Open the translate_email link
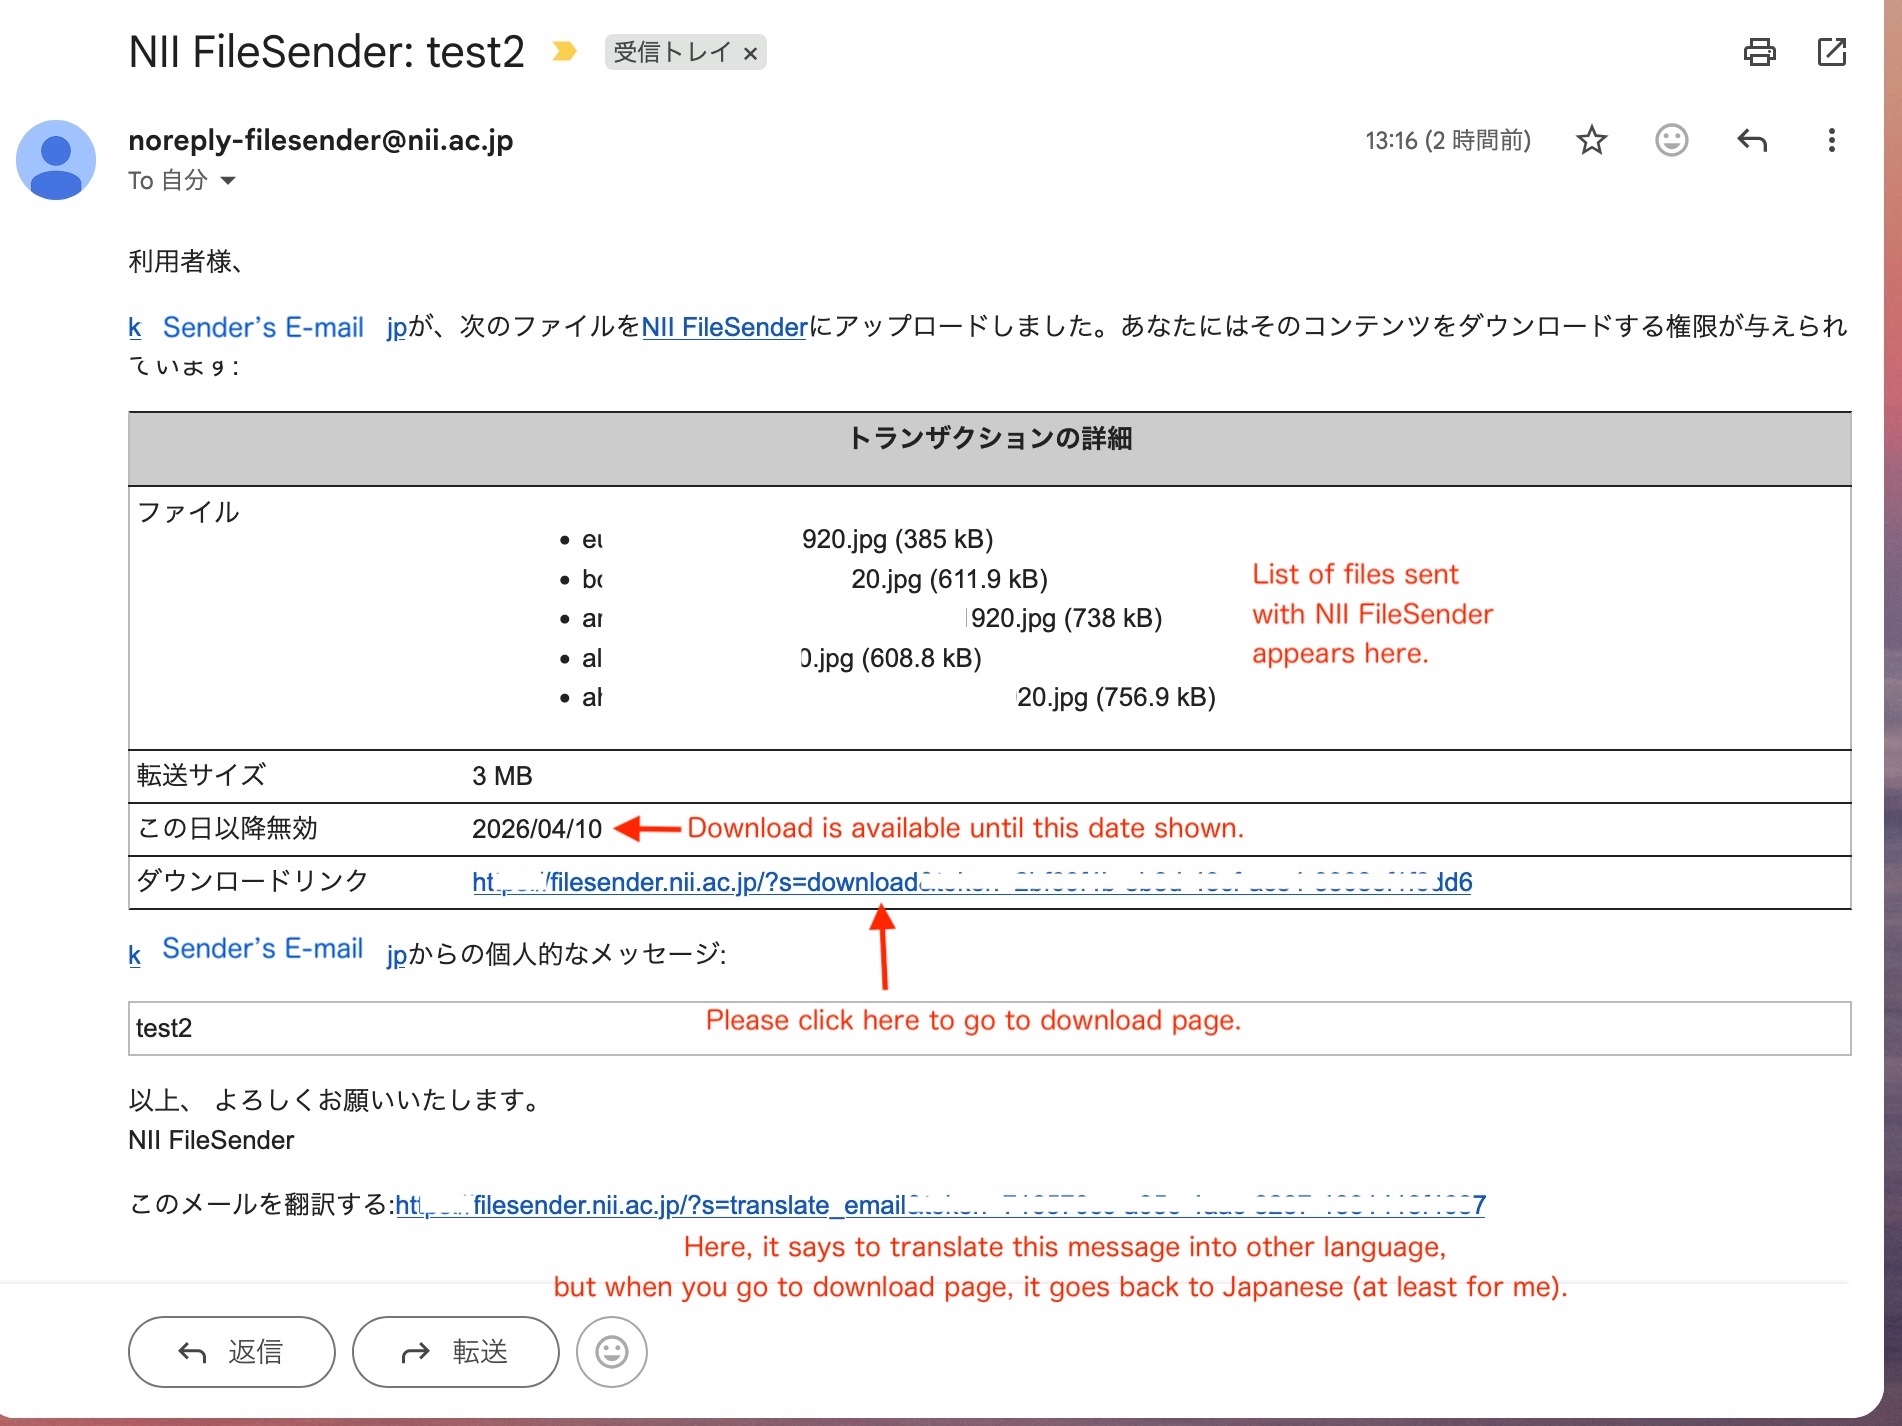Screen dimensions: 1902x1426 (x=939, y=1205)
